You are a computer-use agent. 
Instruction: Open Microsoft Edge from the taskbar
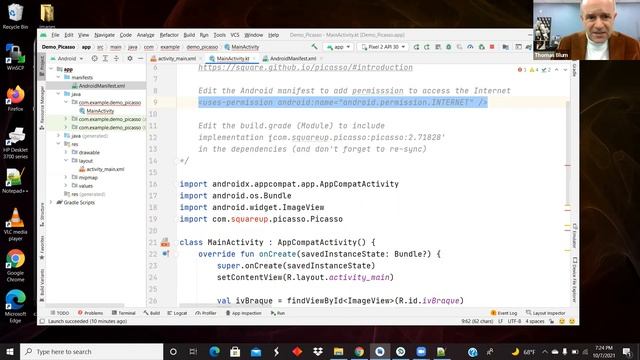[214, 351]
